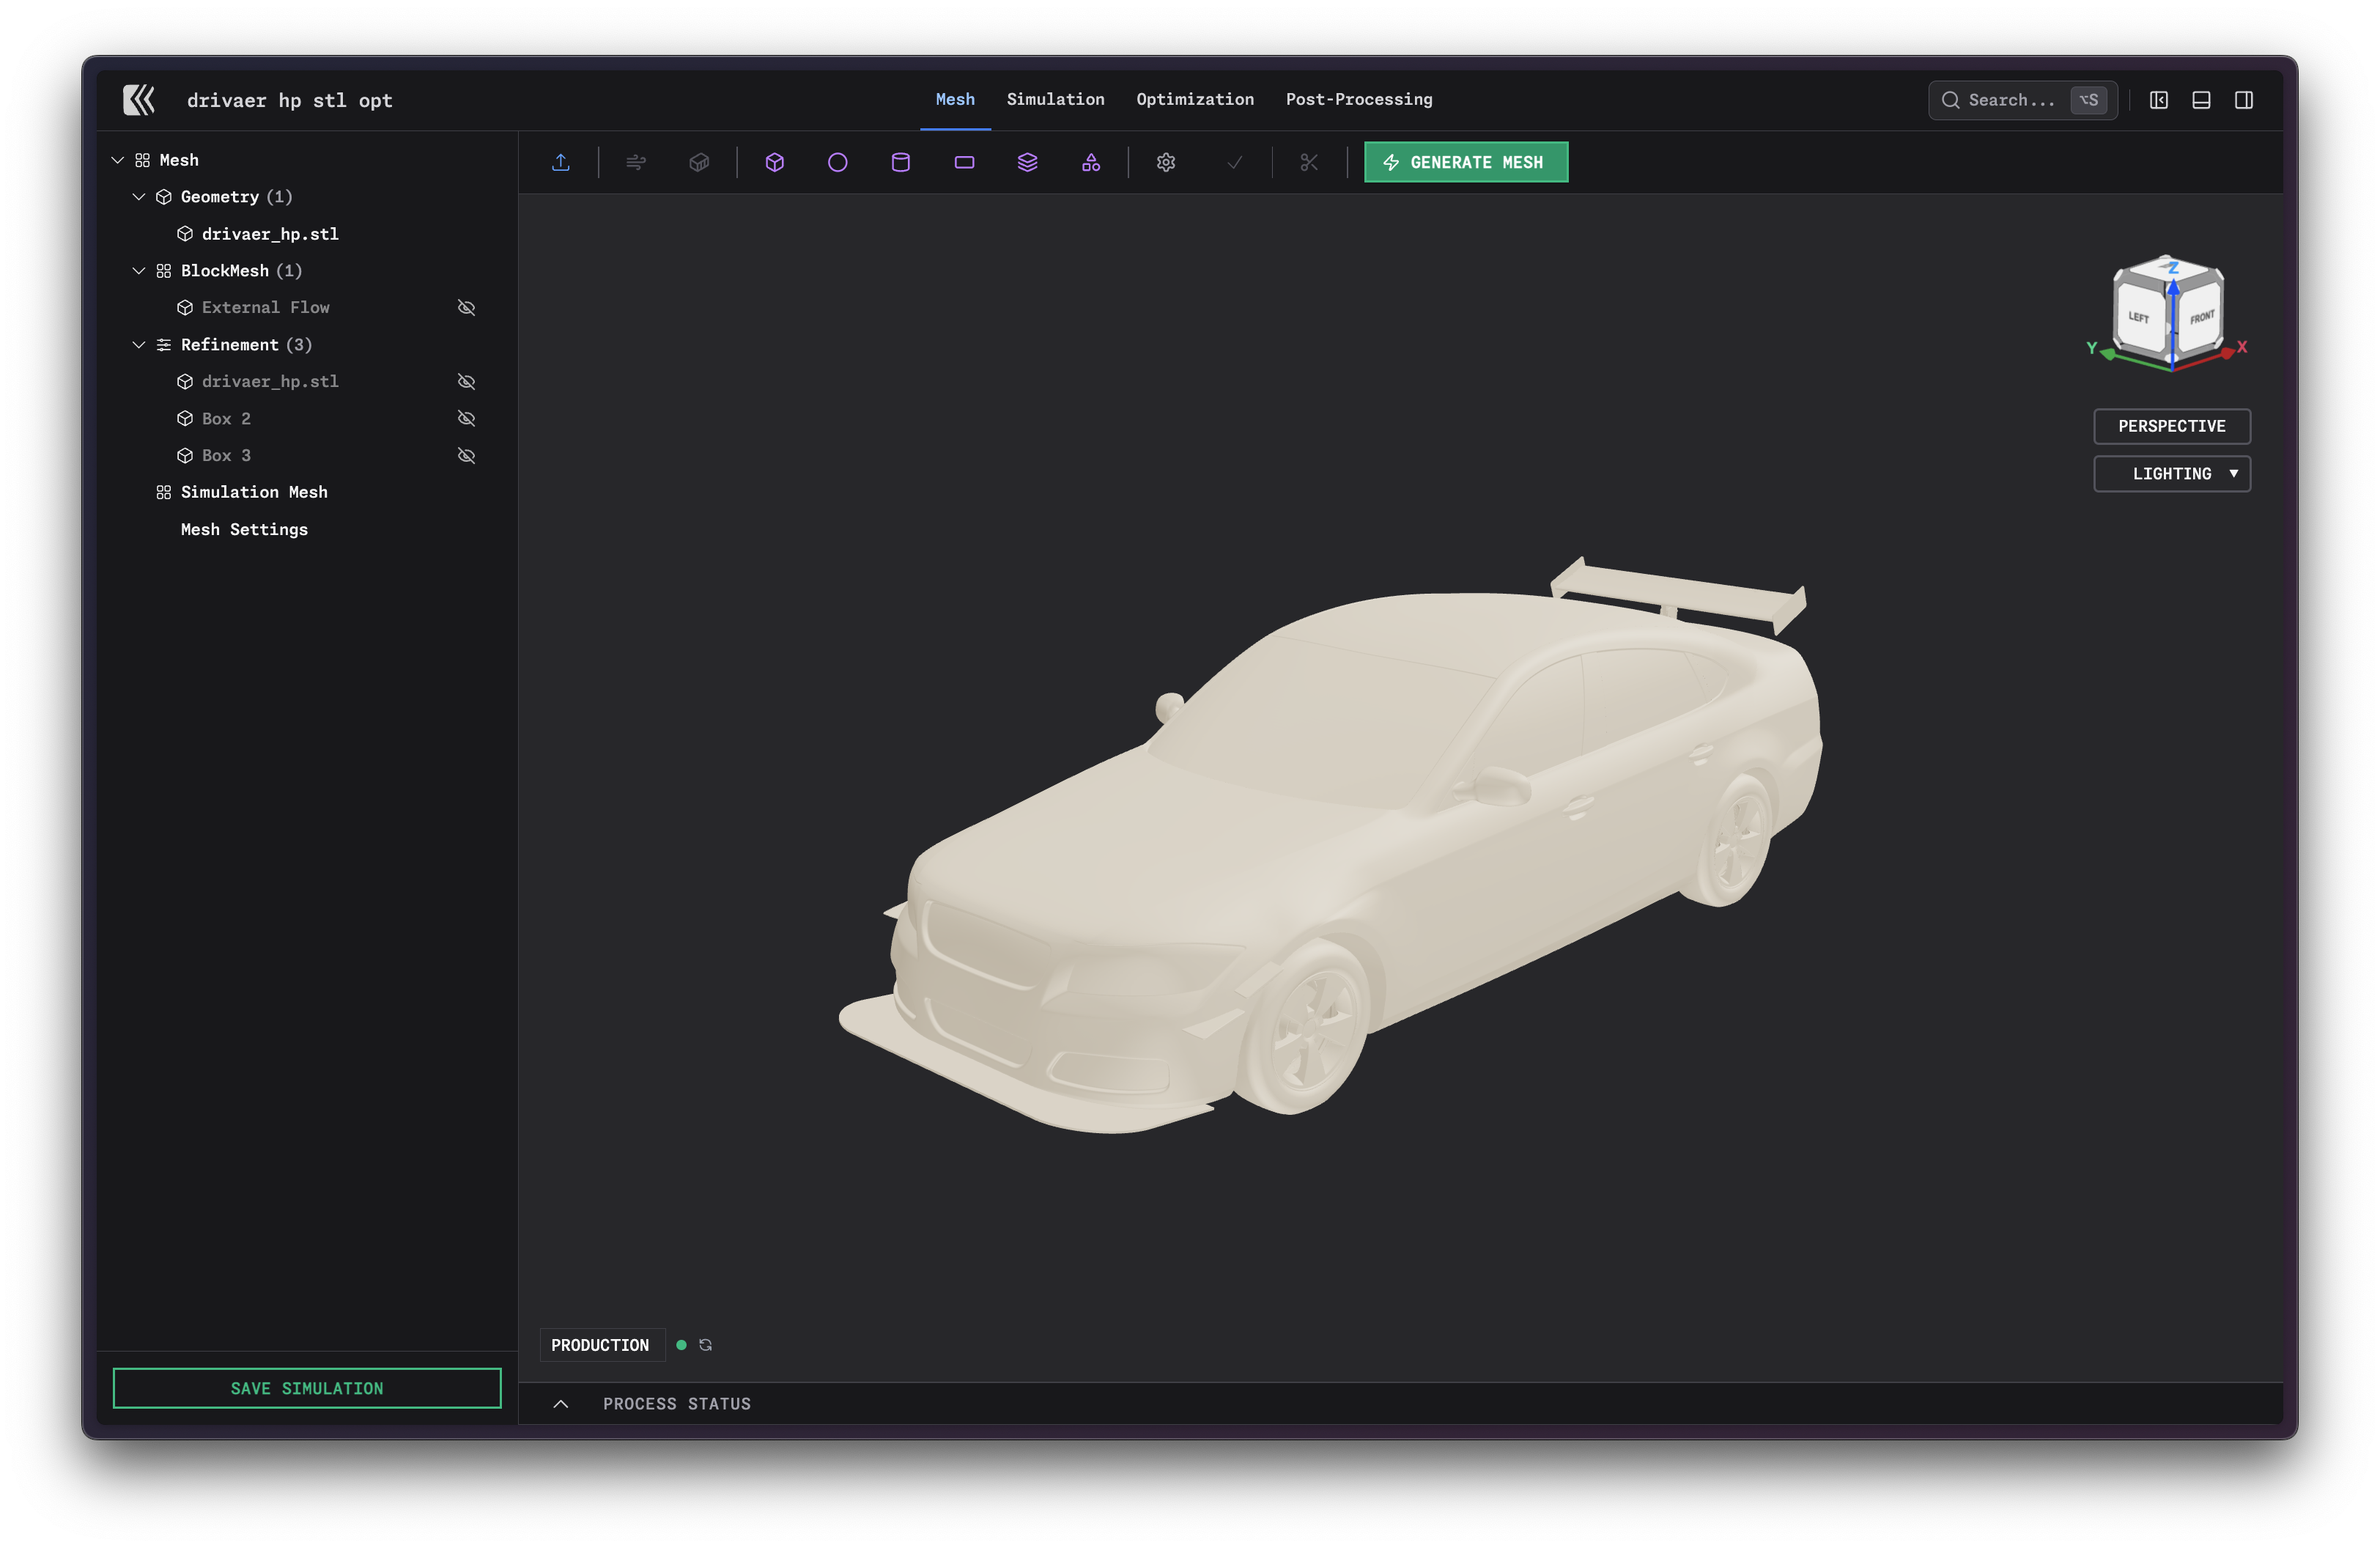Toggle visibility of Box 3
The image size is (2380, 1548).
coord(466,455)
